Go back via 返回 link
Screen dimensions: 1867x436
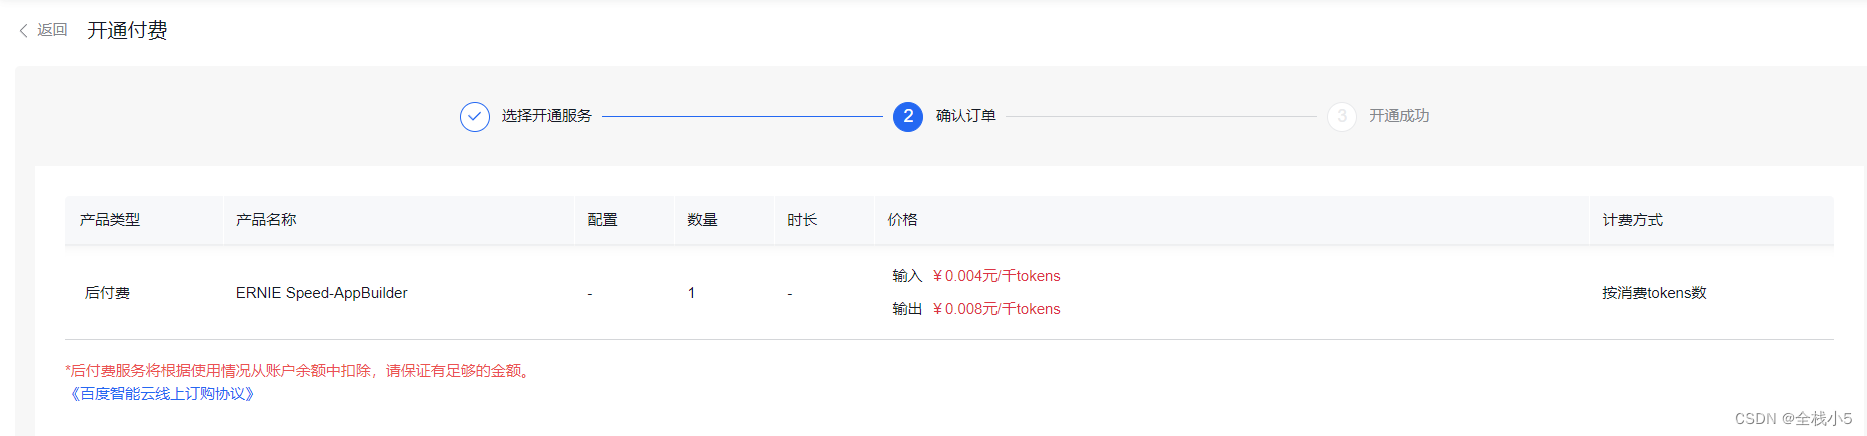pyautogui.click(x=52, y=30)
